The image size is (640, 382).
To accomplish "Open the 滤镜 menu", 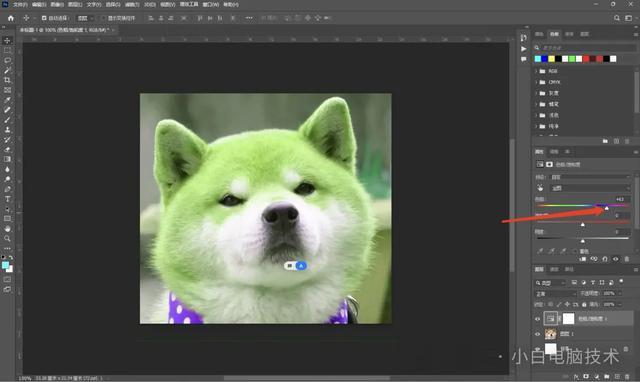I will [x=132, y=4].
